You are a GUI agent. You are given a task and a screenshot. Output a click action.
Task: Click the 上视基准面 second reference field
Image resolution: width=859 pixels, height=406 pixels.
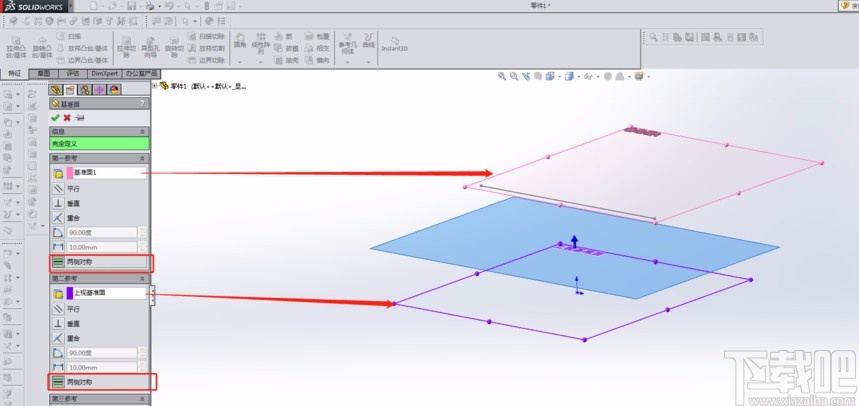click(110, 293)
